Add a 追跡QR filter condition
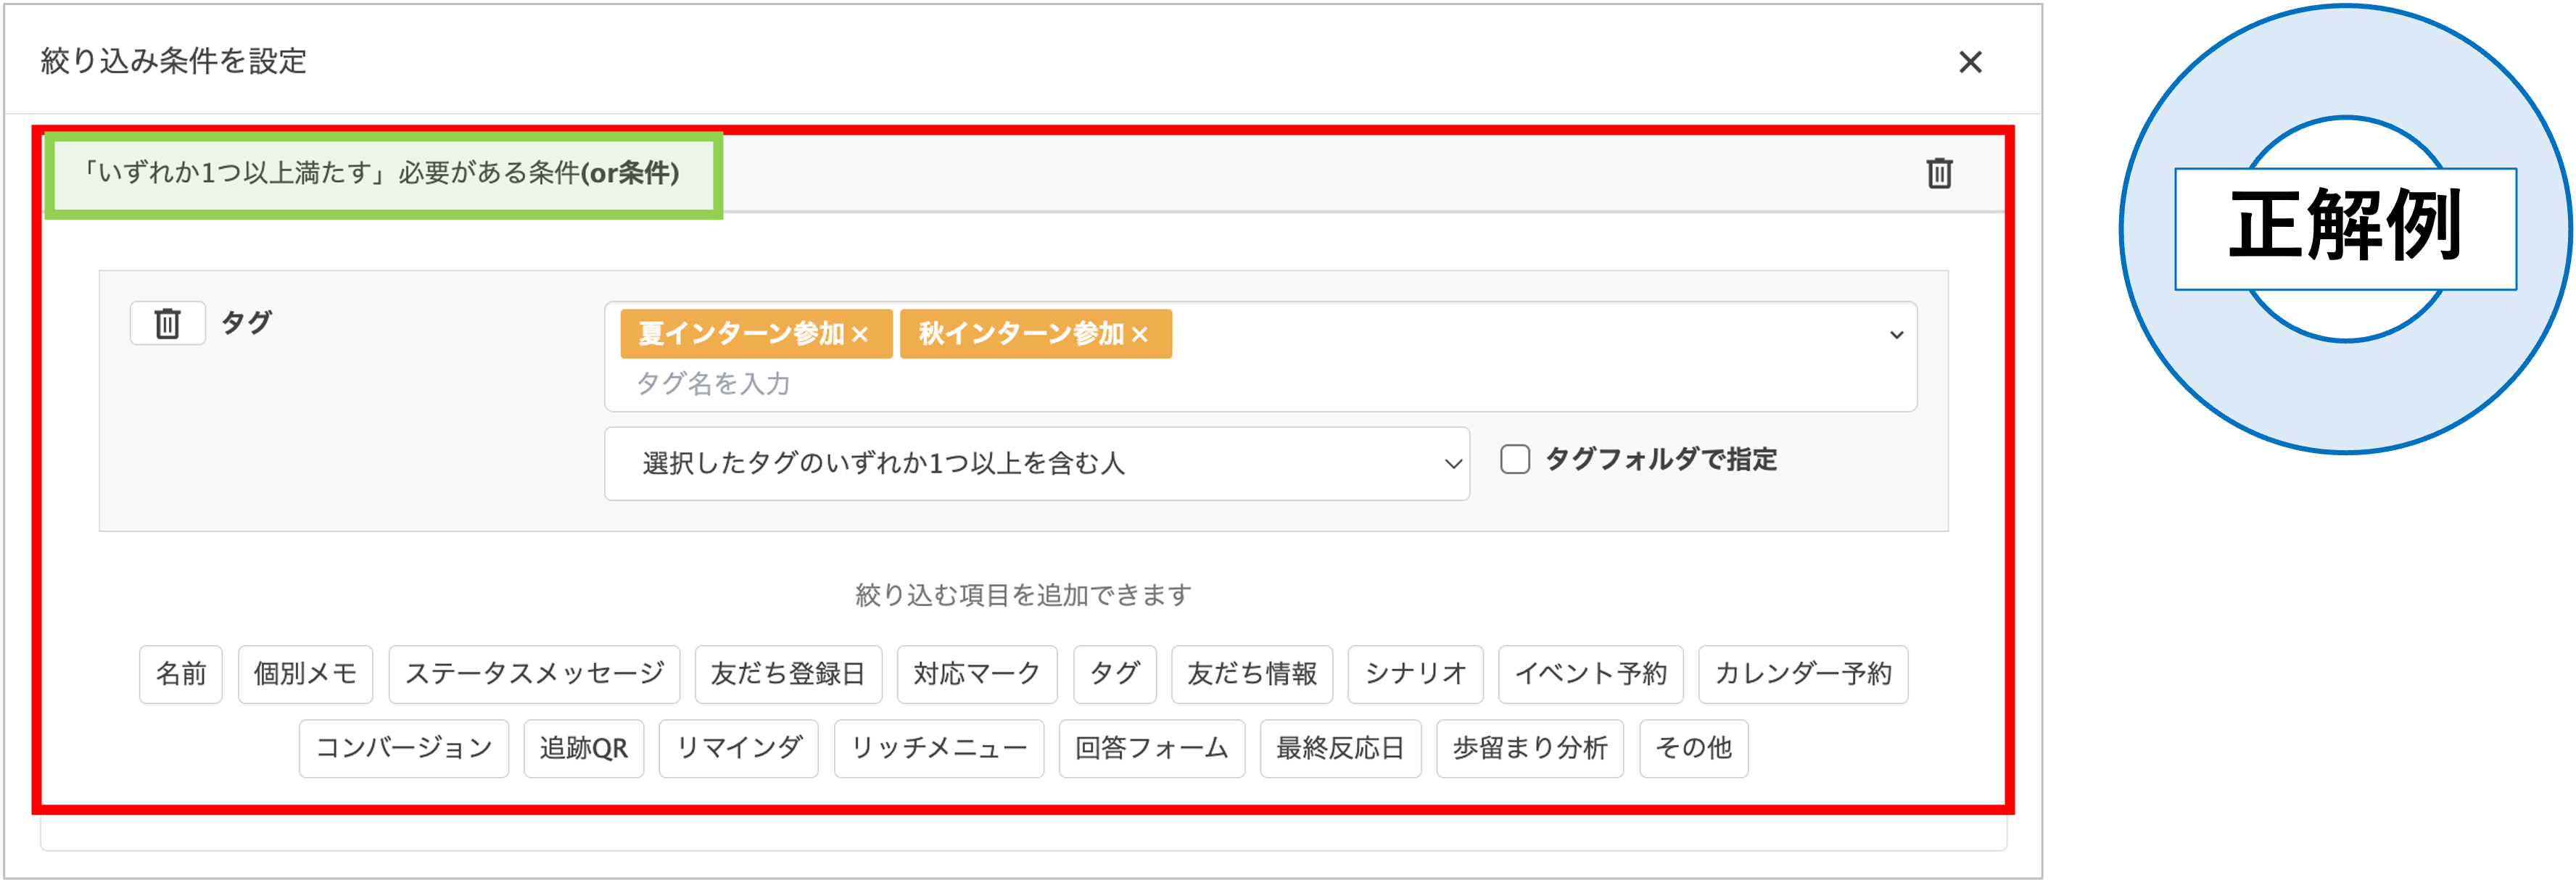 (584, 748)
